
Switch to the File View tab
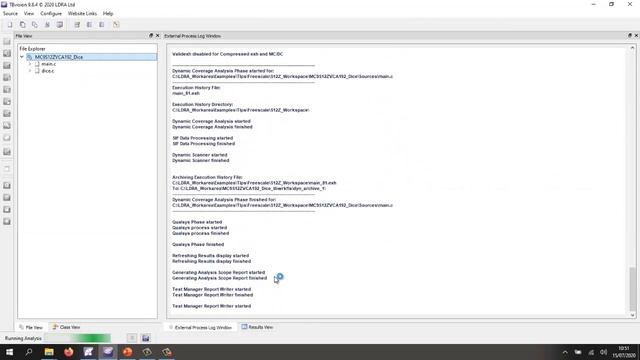click(x=31, y=327)
